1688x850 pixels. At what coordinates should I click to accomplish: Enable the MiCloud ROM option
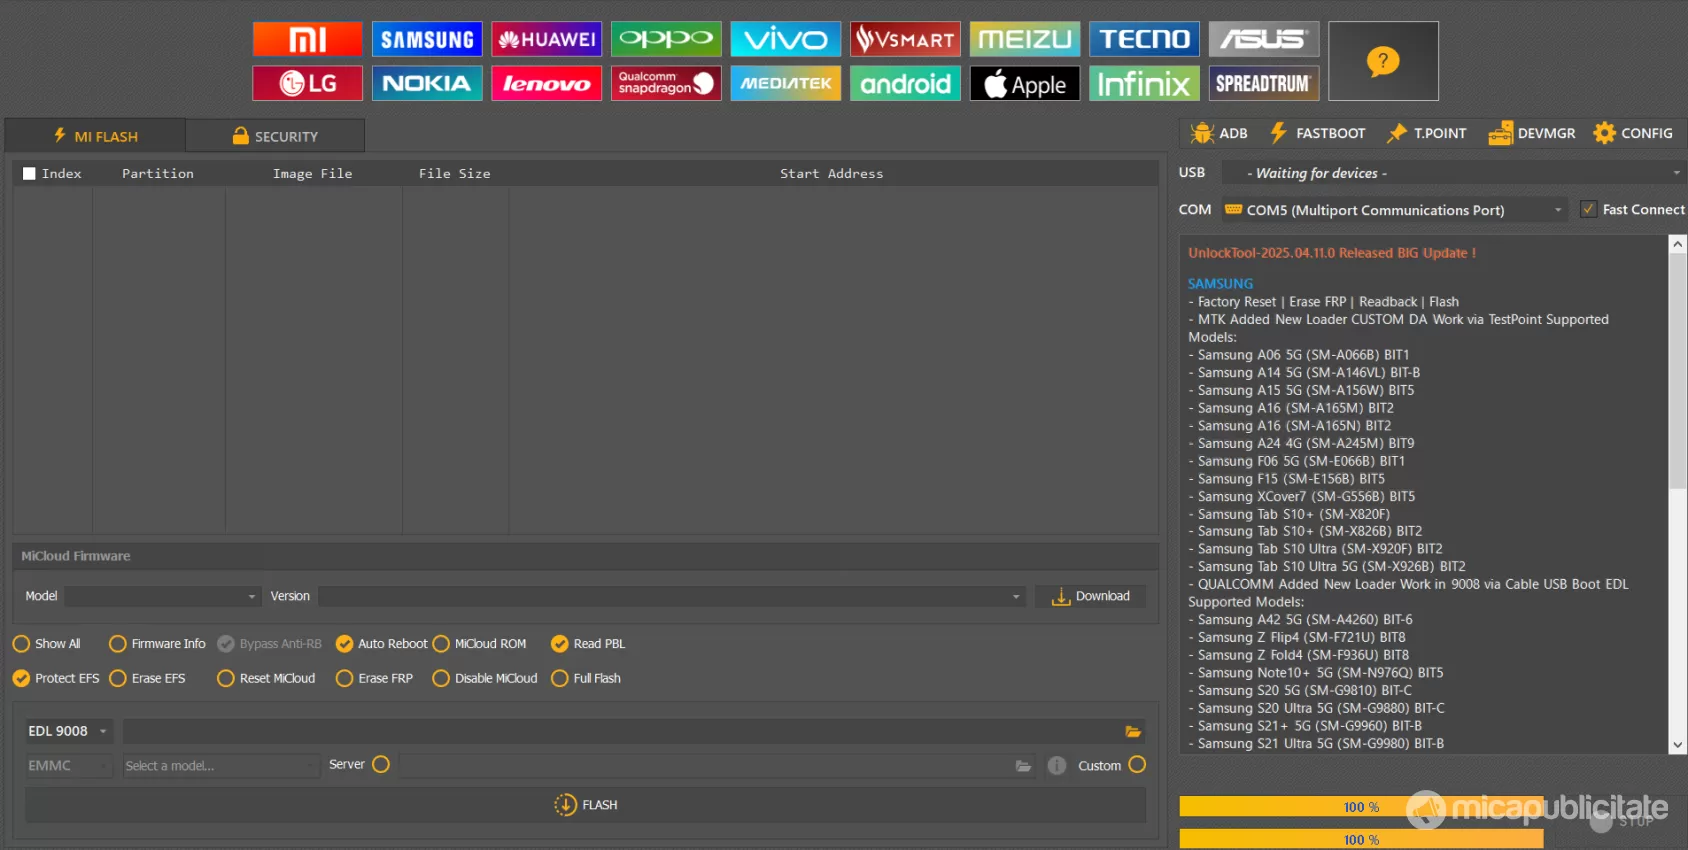point(441,644)
